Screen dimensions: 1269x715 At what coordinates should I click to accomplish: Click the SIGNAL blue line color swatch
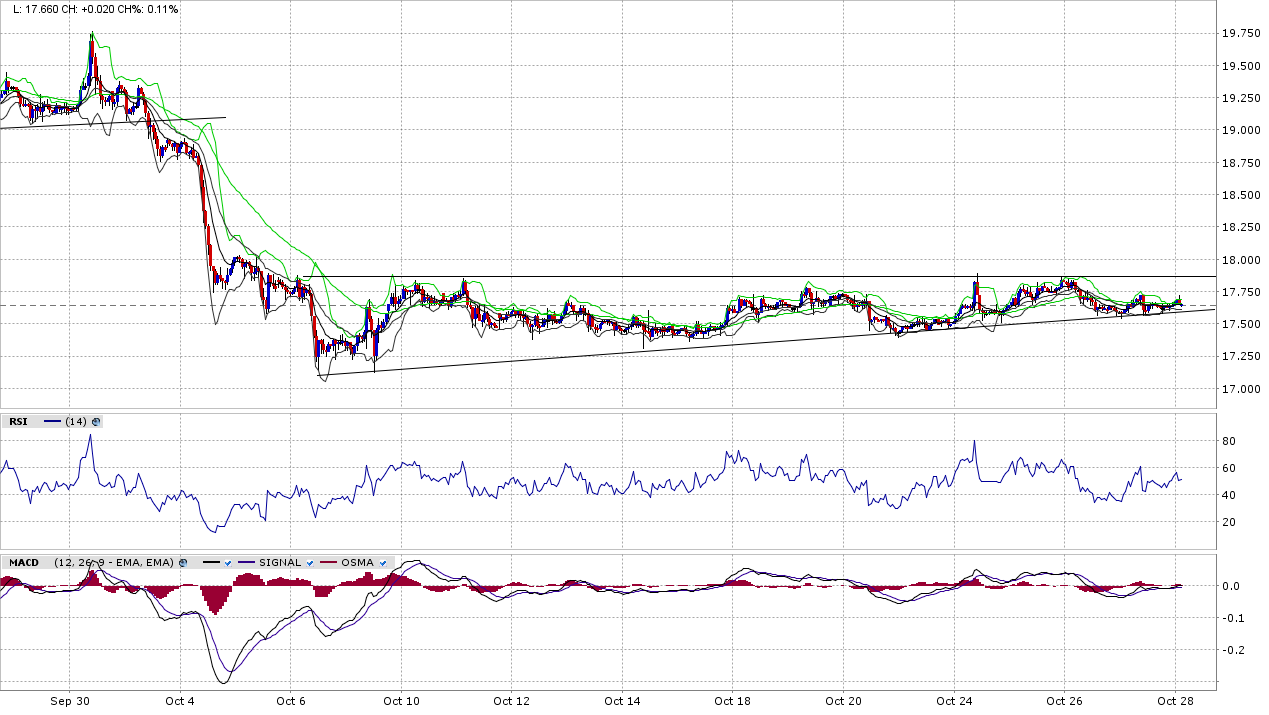click(247, 563)
